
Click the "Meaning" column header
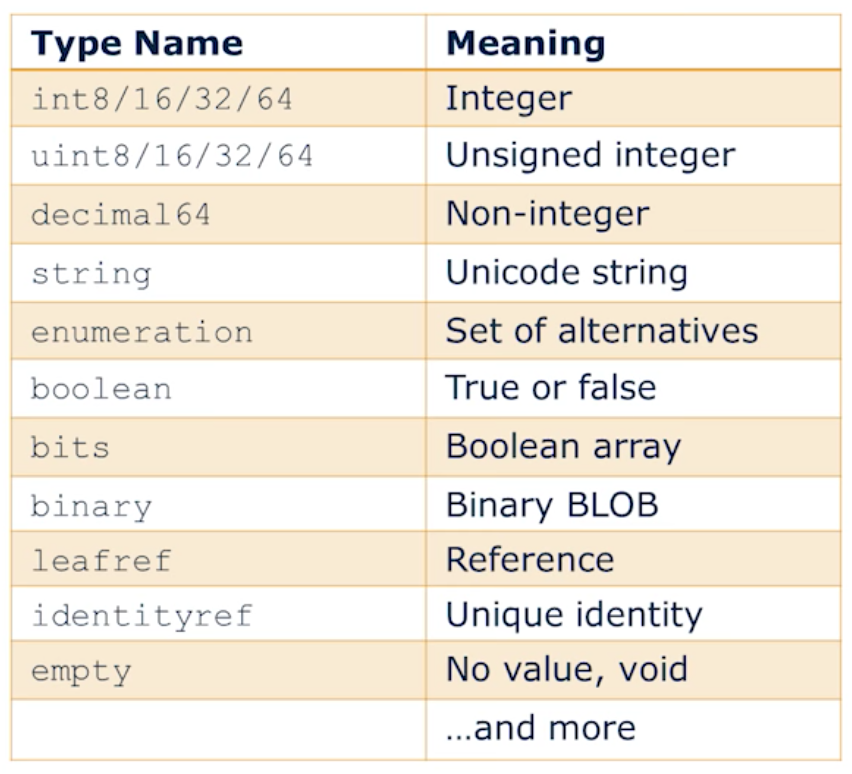click(x=525, y=43)
